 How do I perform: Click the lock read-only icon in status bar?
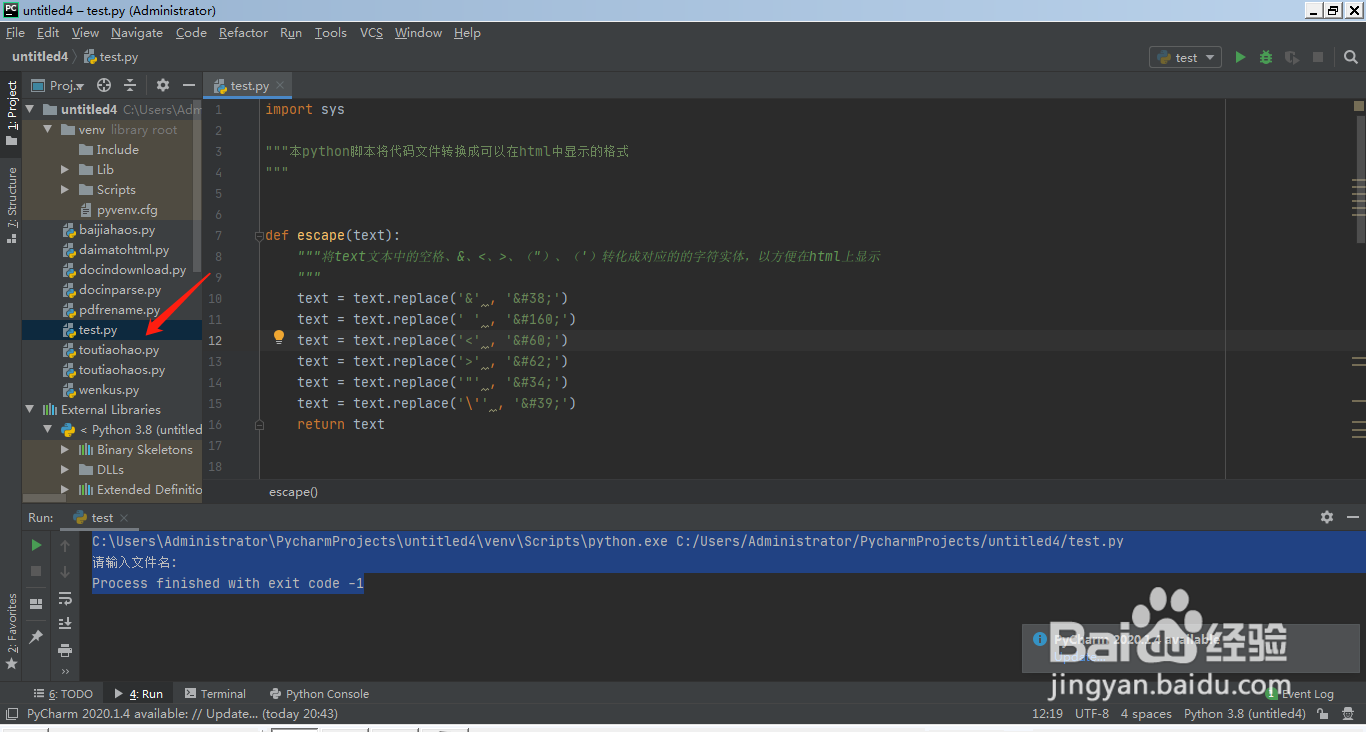tap(1322, 714)
